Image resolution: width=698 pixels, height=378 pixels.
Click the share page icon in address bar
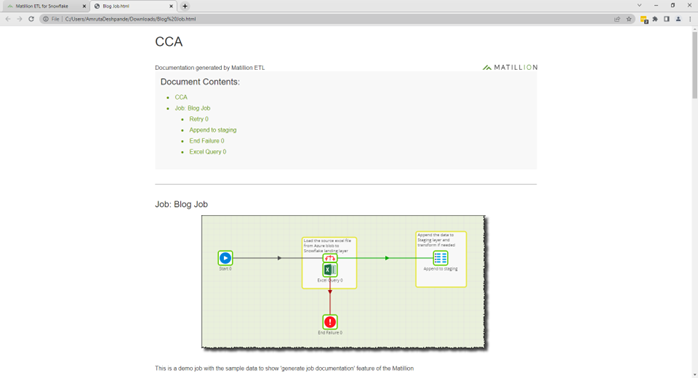pyautogui.click(x=617, y=19)
